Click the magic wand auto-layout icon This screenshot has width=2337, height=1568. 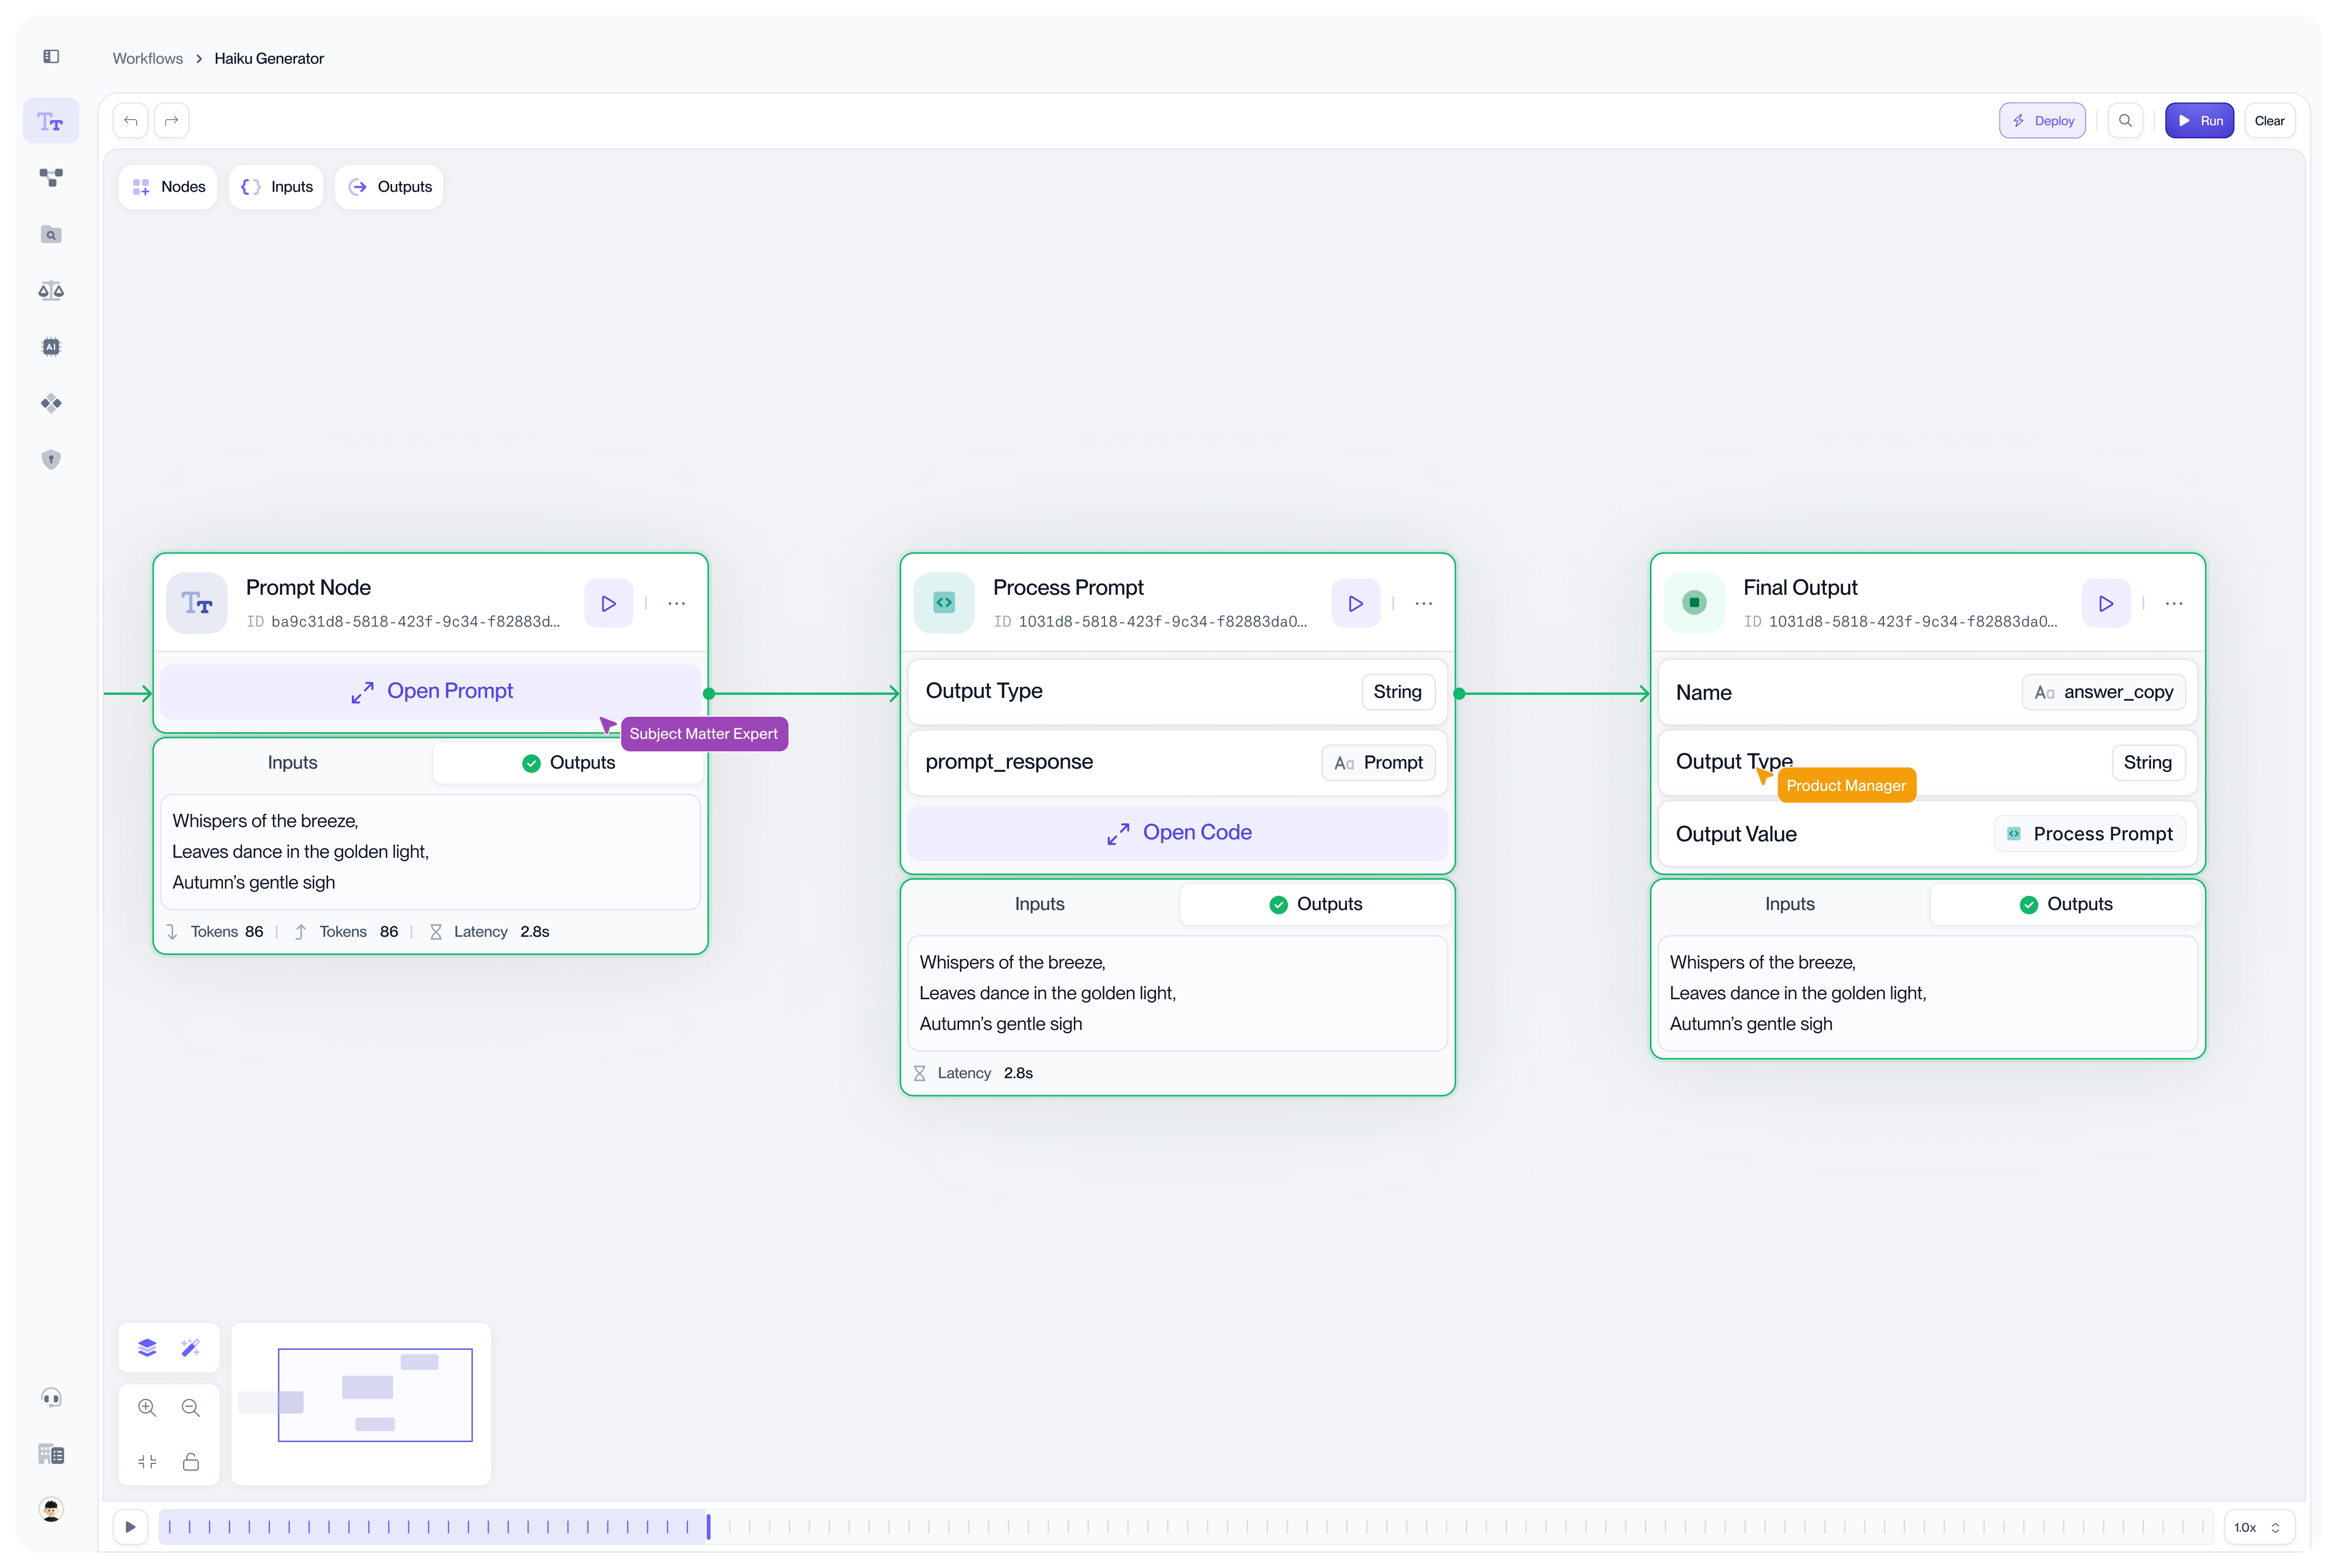191,1348
